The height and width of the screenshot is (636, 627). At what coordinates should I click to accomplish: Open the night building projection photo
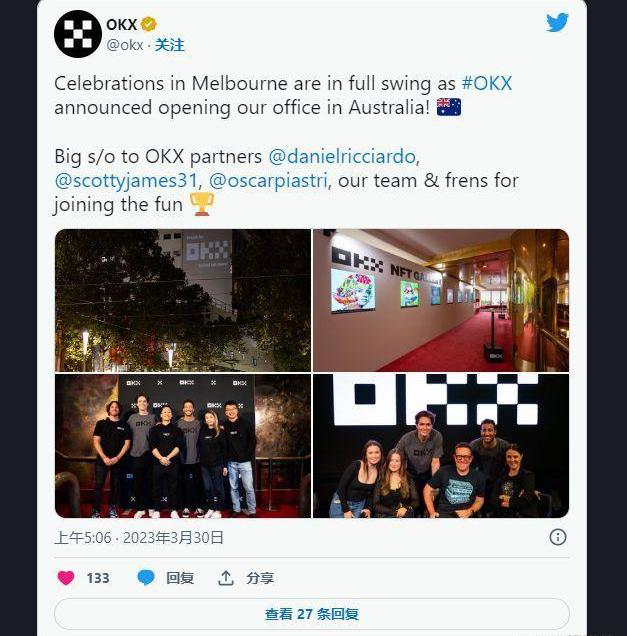[183, 300]
